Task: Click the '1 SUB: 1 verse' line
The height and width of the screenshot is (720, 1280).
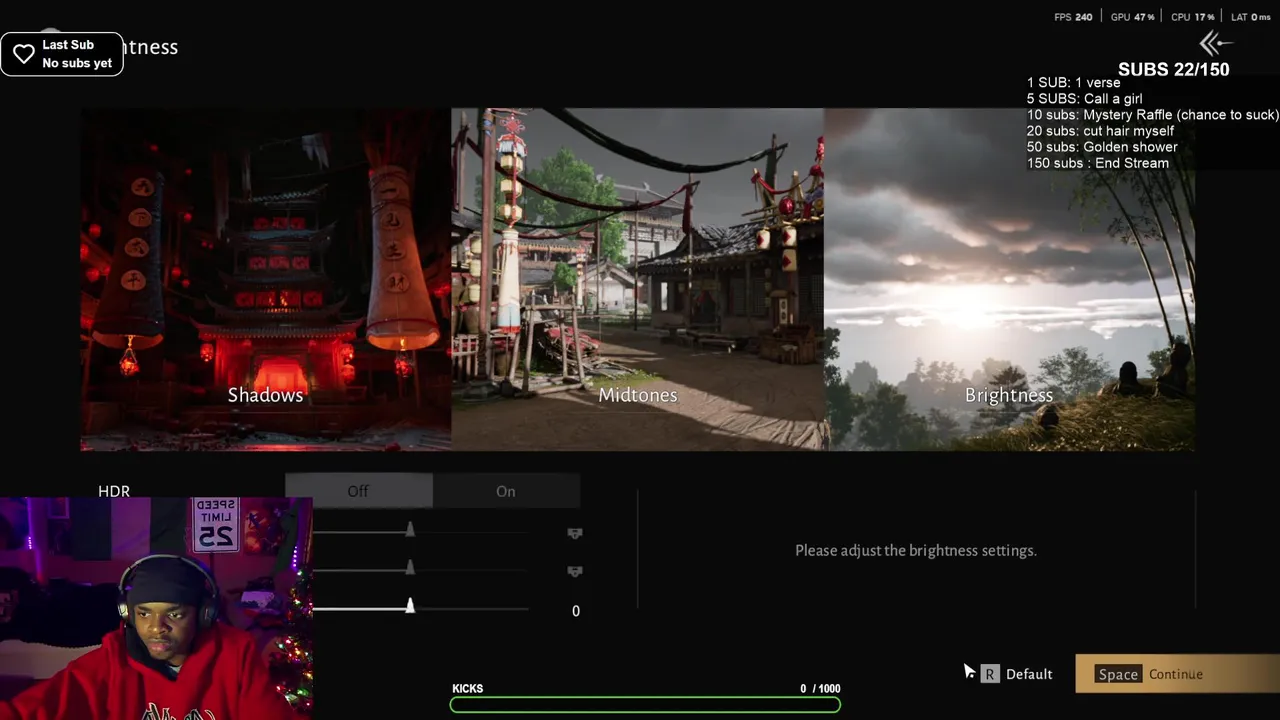Action: (1073, 83)
